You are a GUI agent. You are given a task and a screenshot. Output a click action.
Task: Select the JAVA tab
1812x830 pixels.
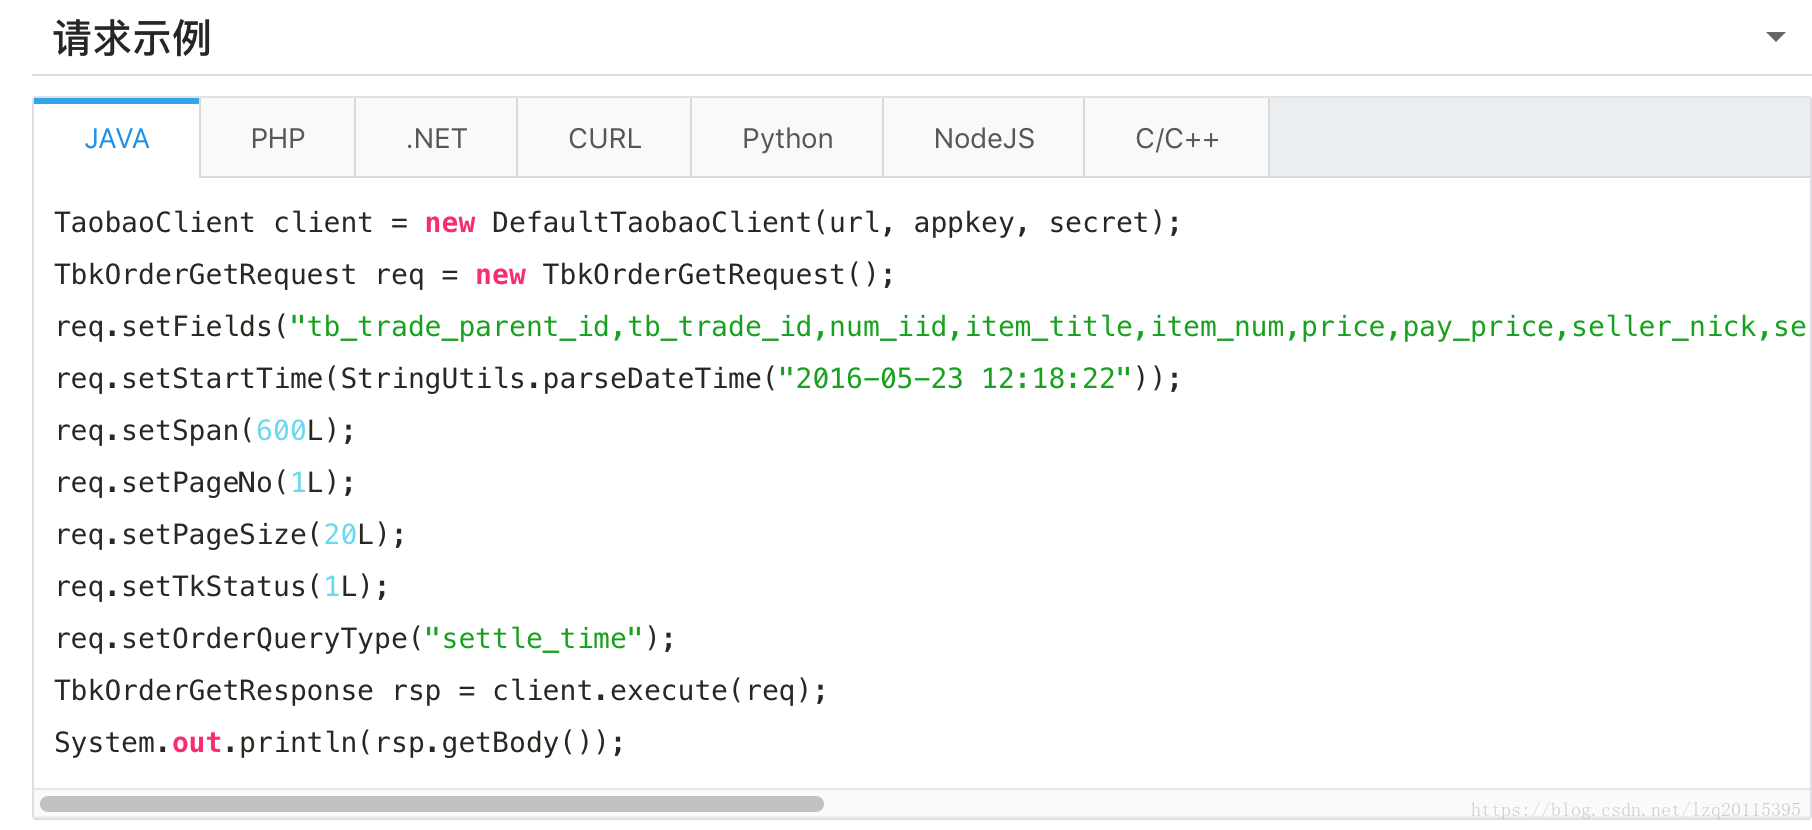click(117, 138)
